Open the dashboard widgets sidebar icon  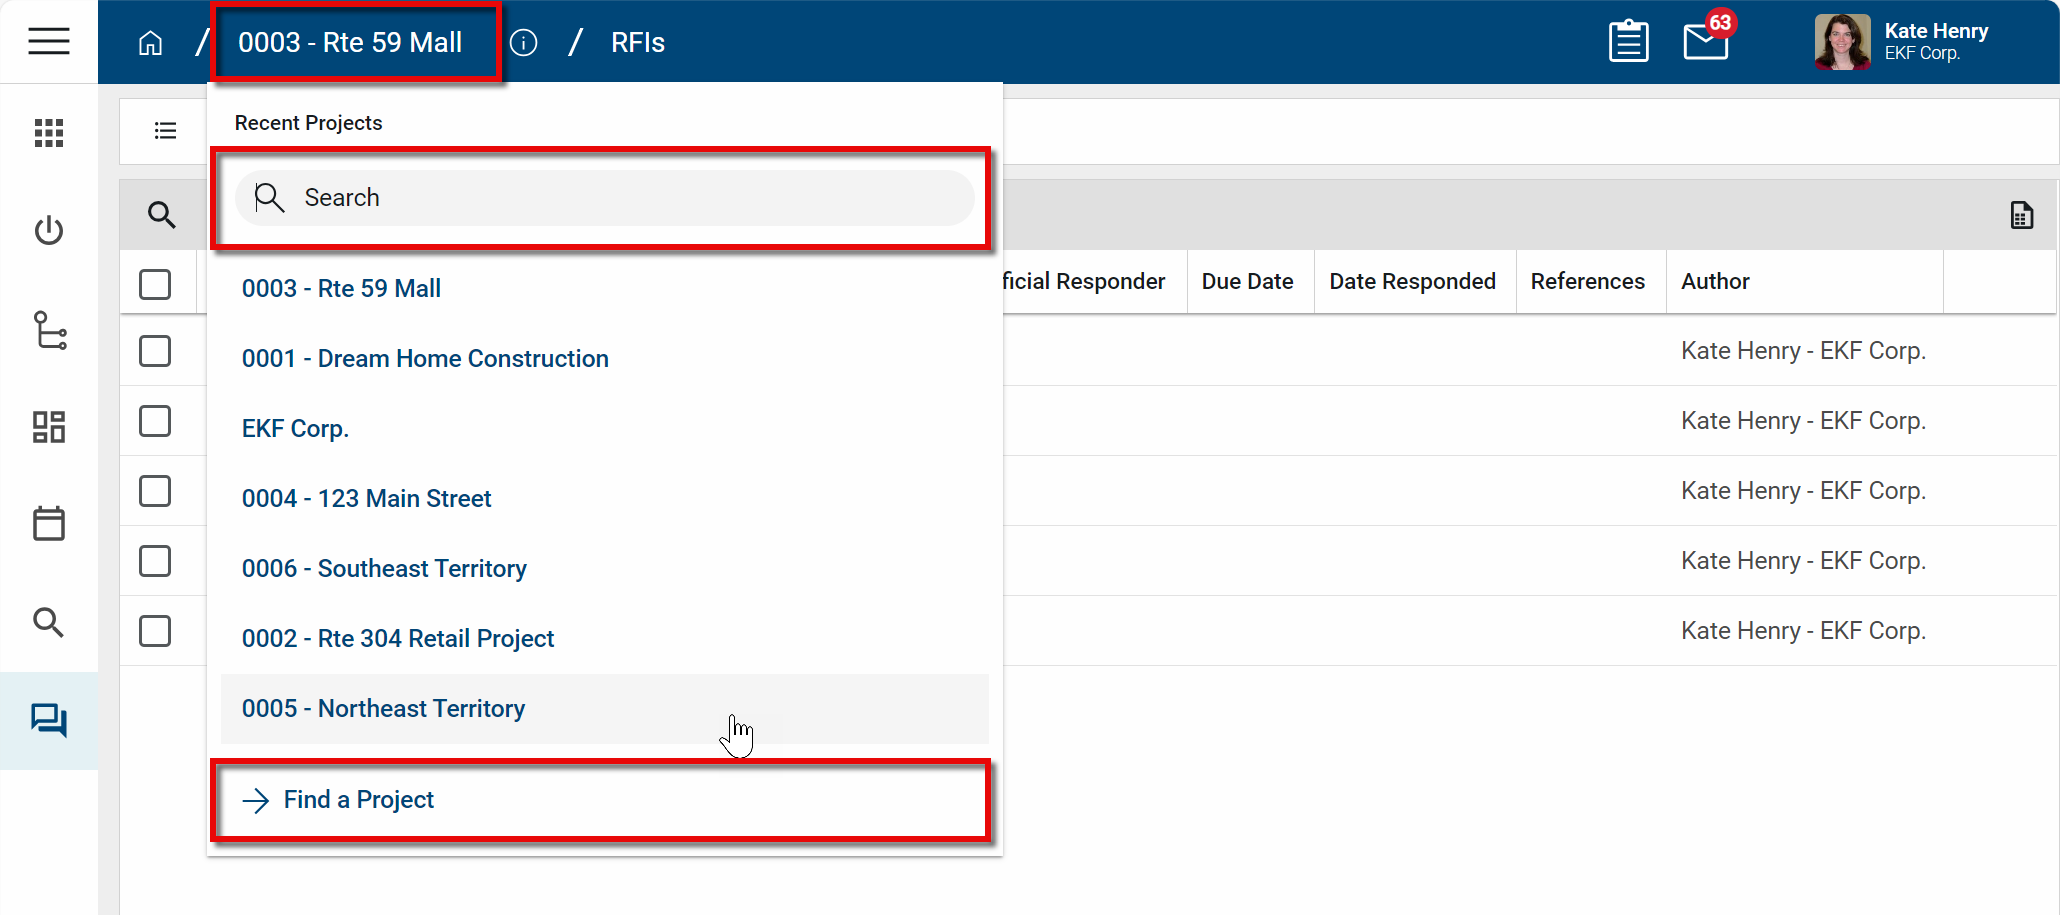(x=48, y=427)
